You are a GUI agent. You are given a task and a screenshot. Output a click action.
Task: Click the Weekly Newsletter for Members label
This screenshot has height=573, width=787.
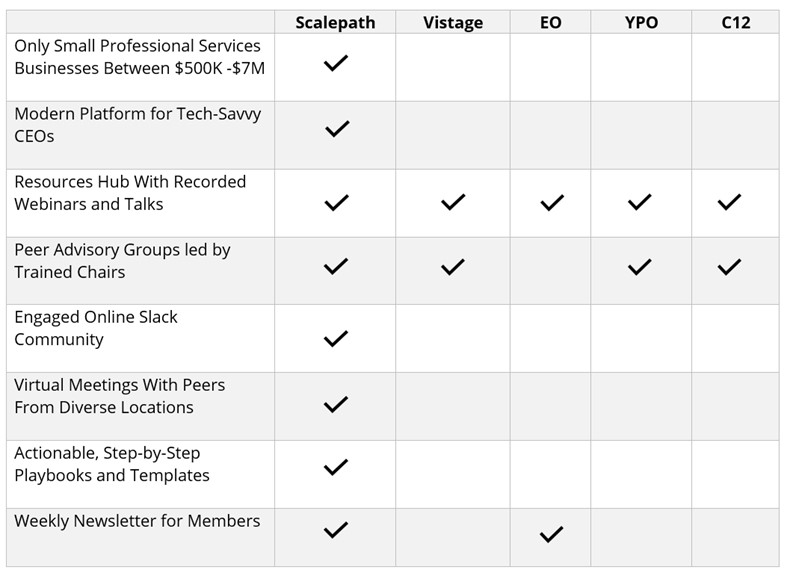(137, 521)
